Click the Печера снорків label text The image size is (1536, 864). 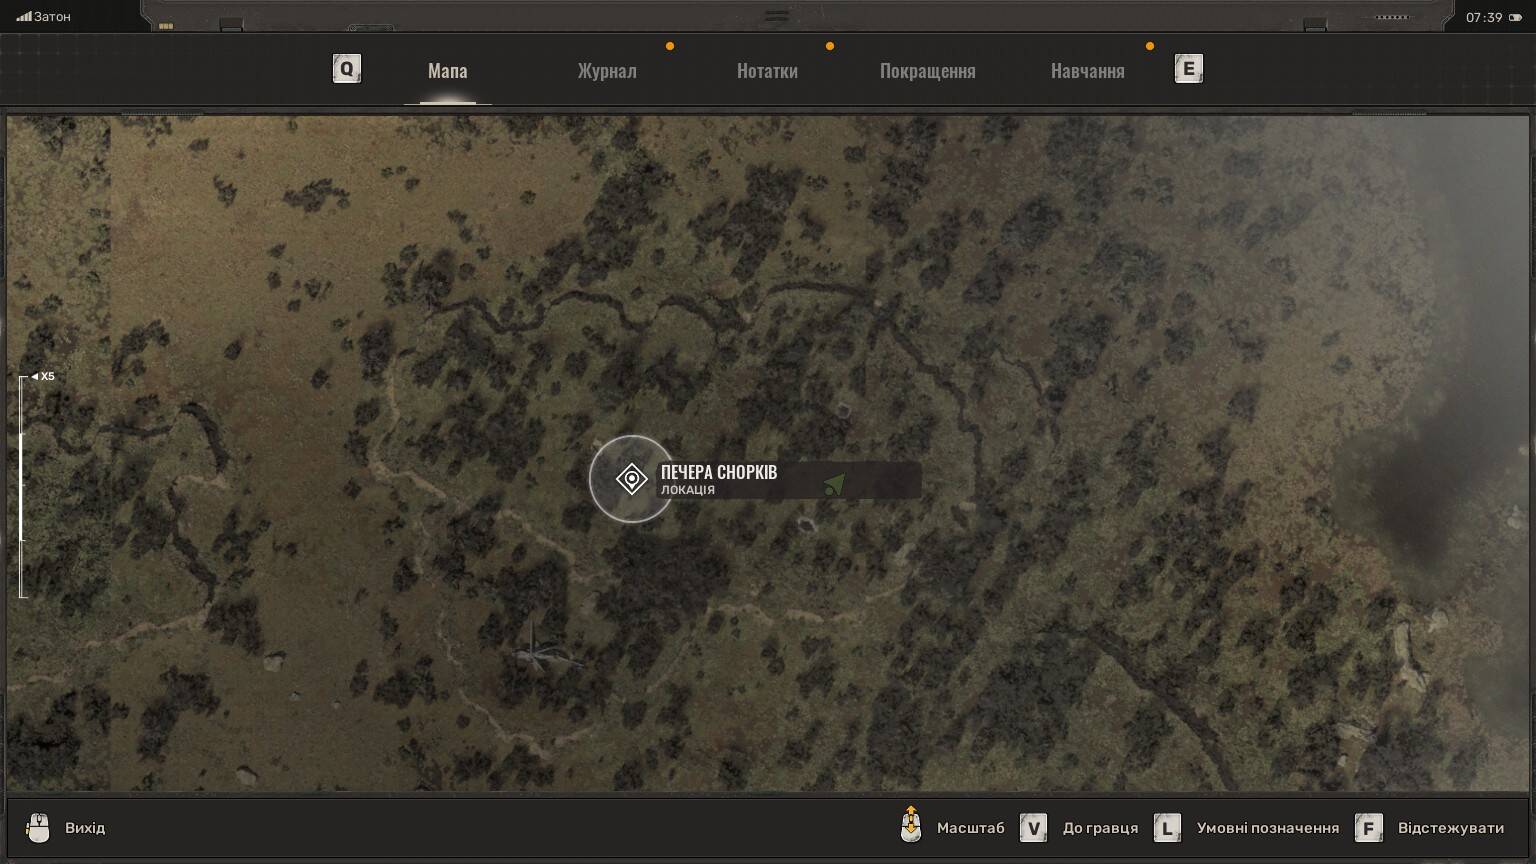718,472
